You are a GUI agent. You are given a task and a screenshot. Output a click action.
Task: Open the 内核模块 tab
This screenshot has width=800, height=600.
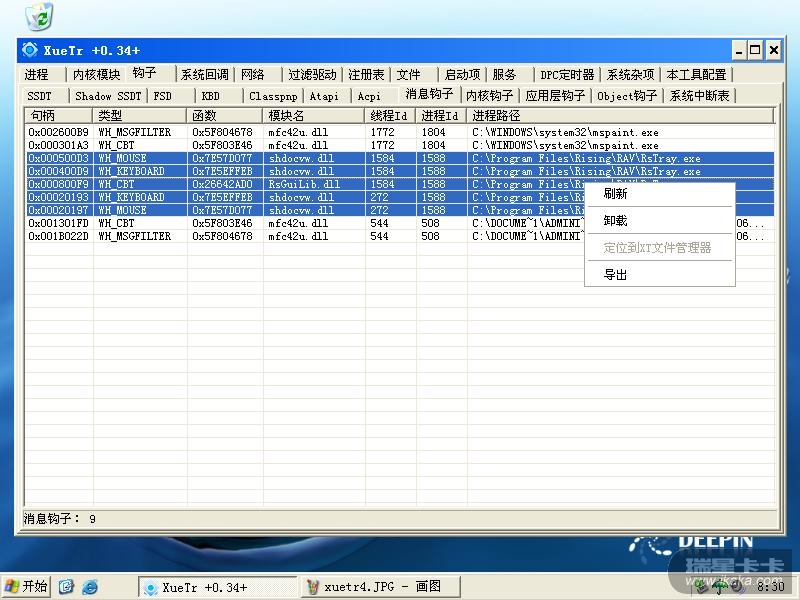(96, 75)
